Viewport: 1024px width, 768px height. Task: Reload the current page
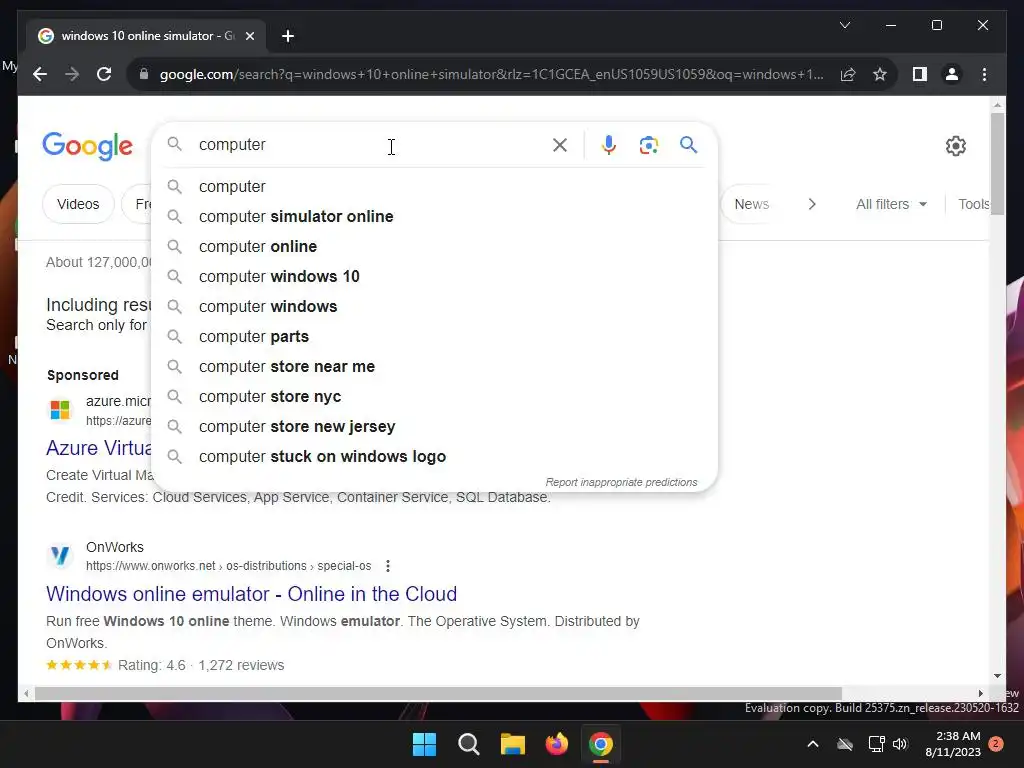click(104, 74)
